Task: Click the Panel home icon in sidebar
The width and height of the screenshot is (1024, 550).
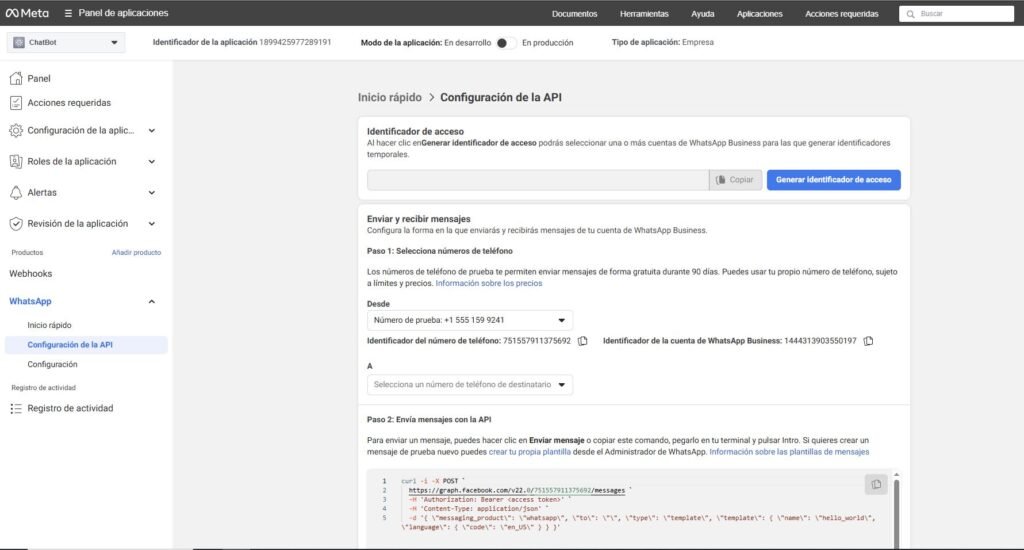Action: point(16,78)
